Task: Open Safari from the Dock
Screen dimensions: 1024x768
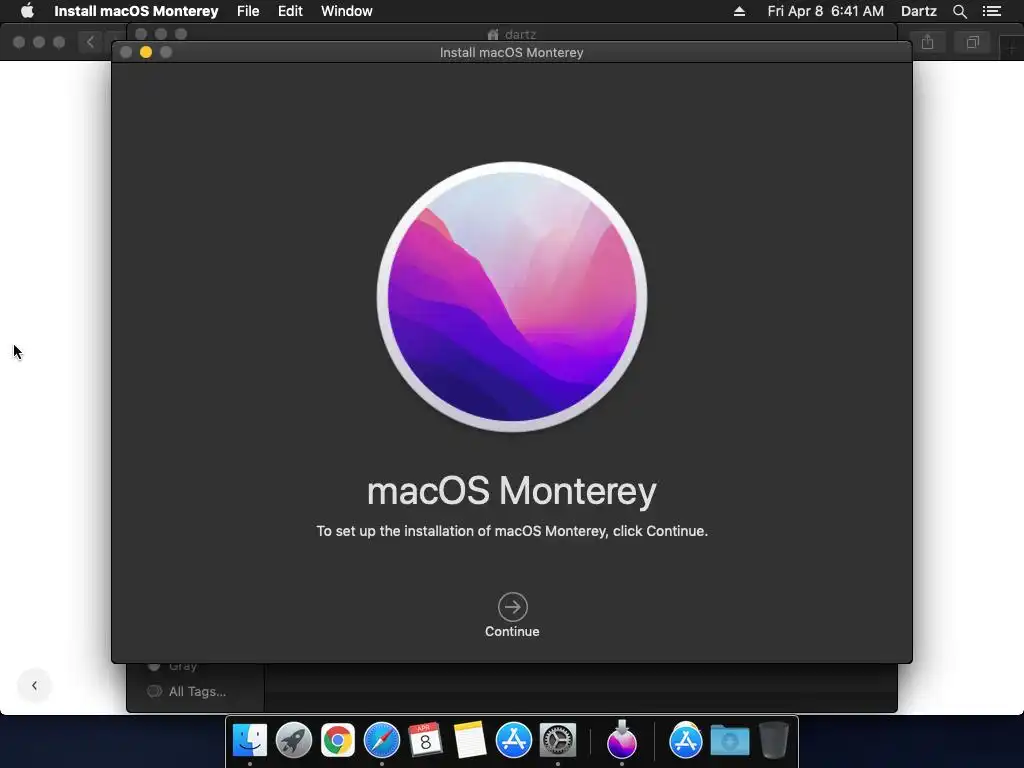Action: tap(382, 741)
